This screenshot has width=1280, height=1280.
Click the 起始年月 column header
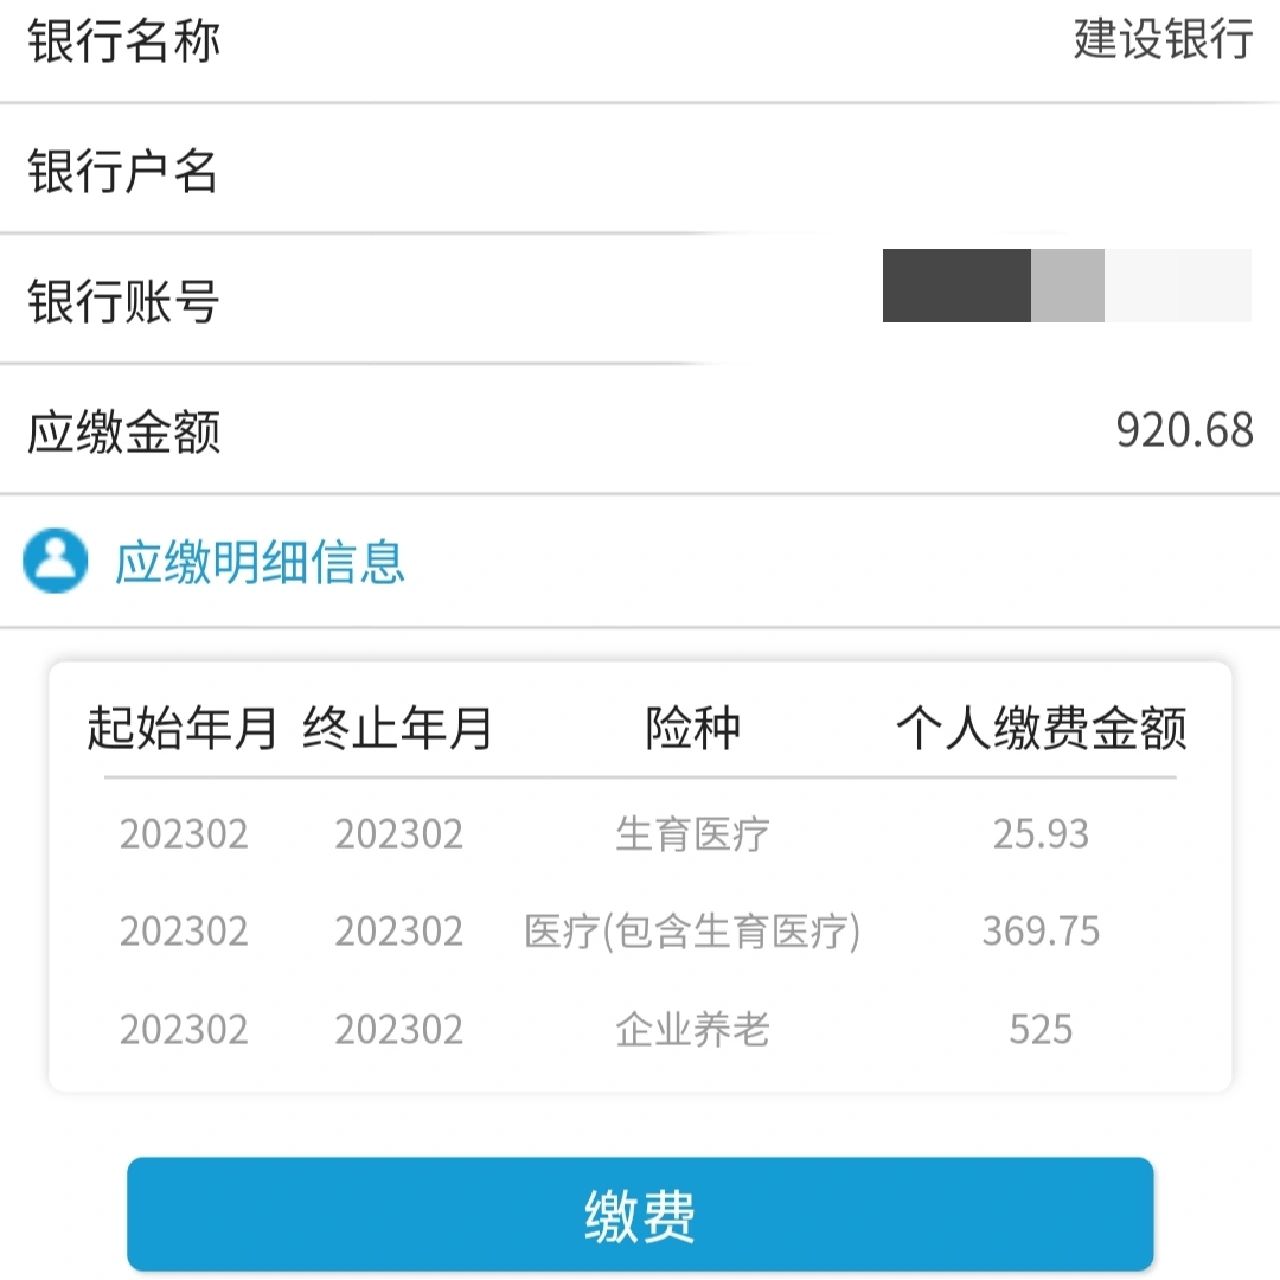pyautogui.click(x=182, y=727)
